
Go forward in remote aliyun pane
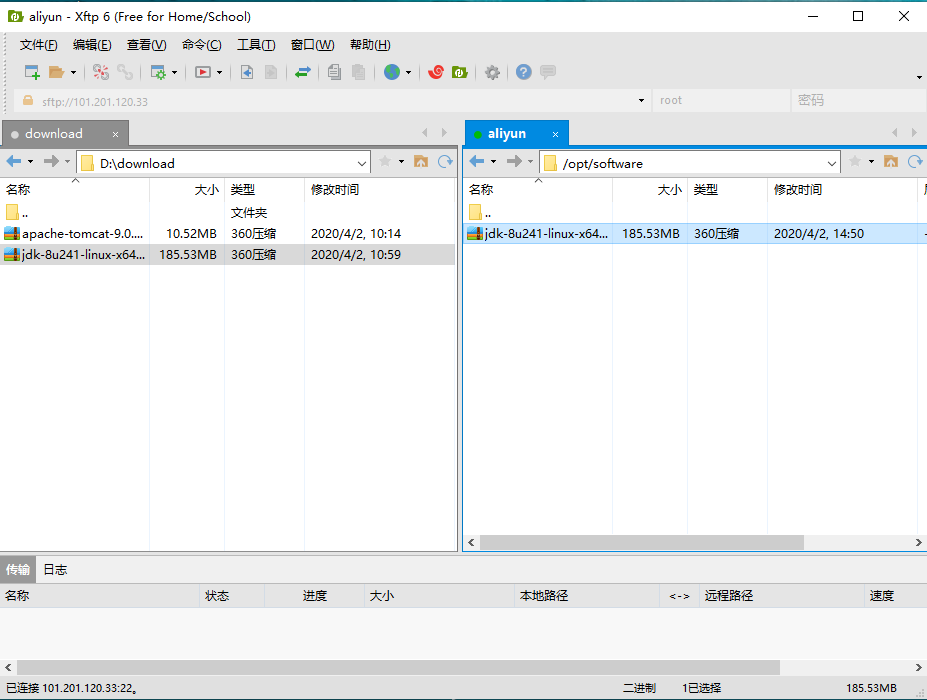514,161
